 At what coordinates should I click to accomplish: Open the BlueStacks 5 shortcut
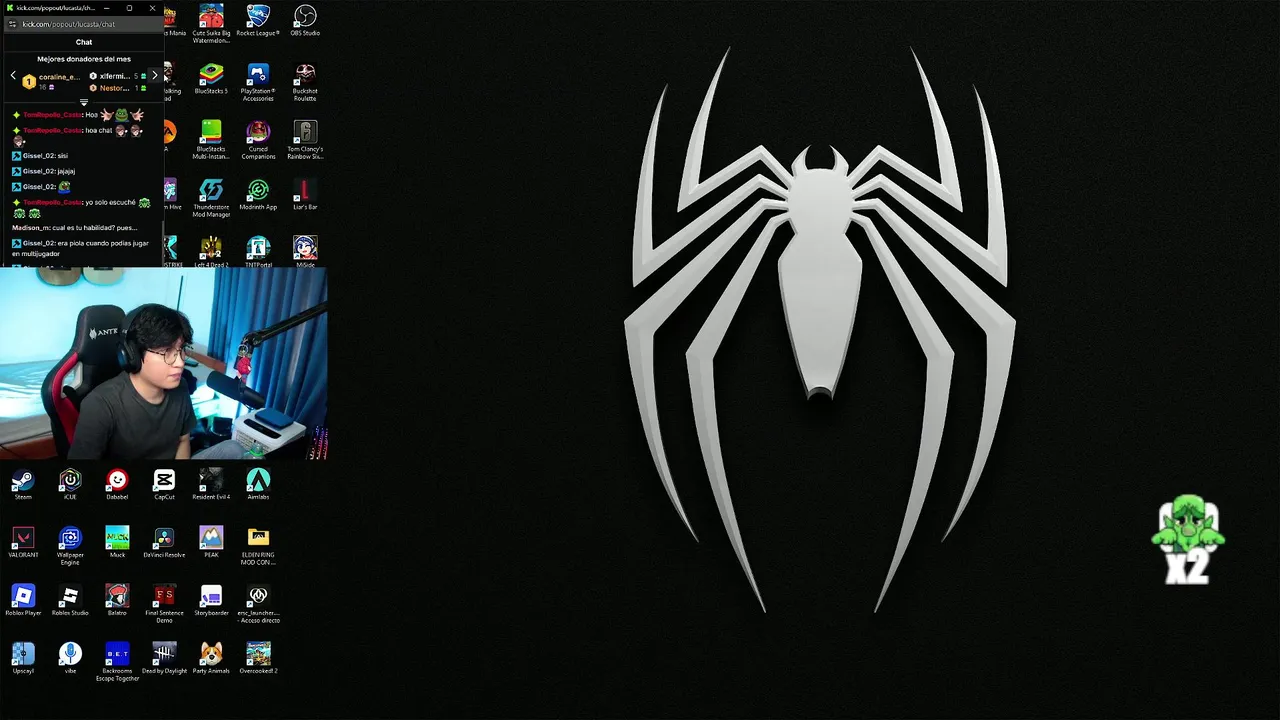click(x=211, y=79)
